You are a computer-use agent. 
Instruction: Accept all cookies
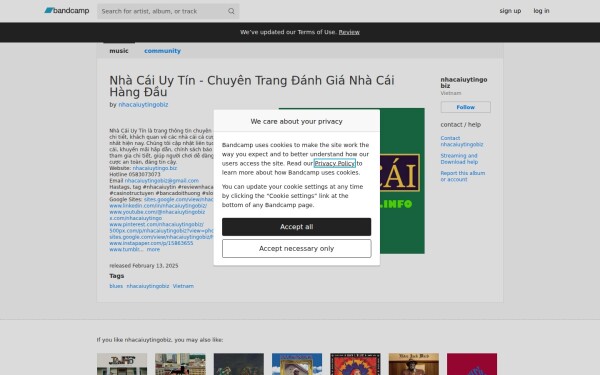pos(296,227)
